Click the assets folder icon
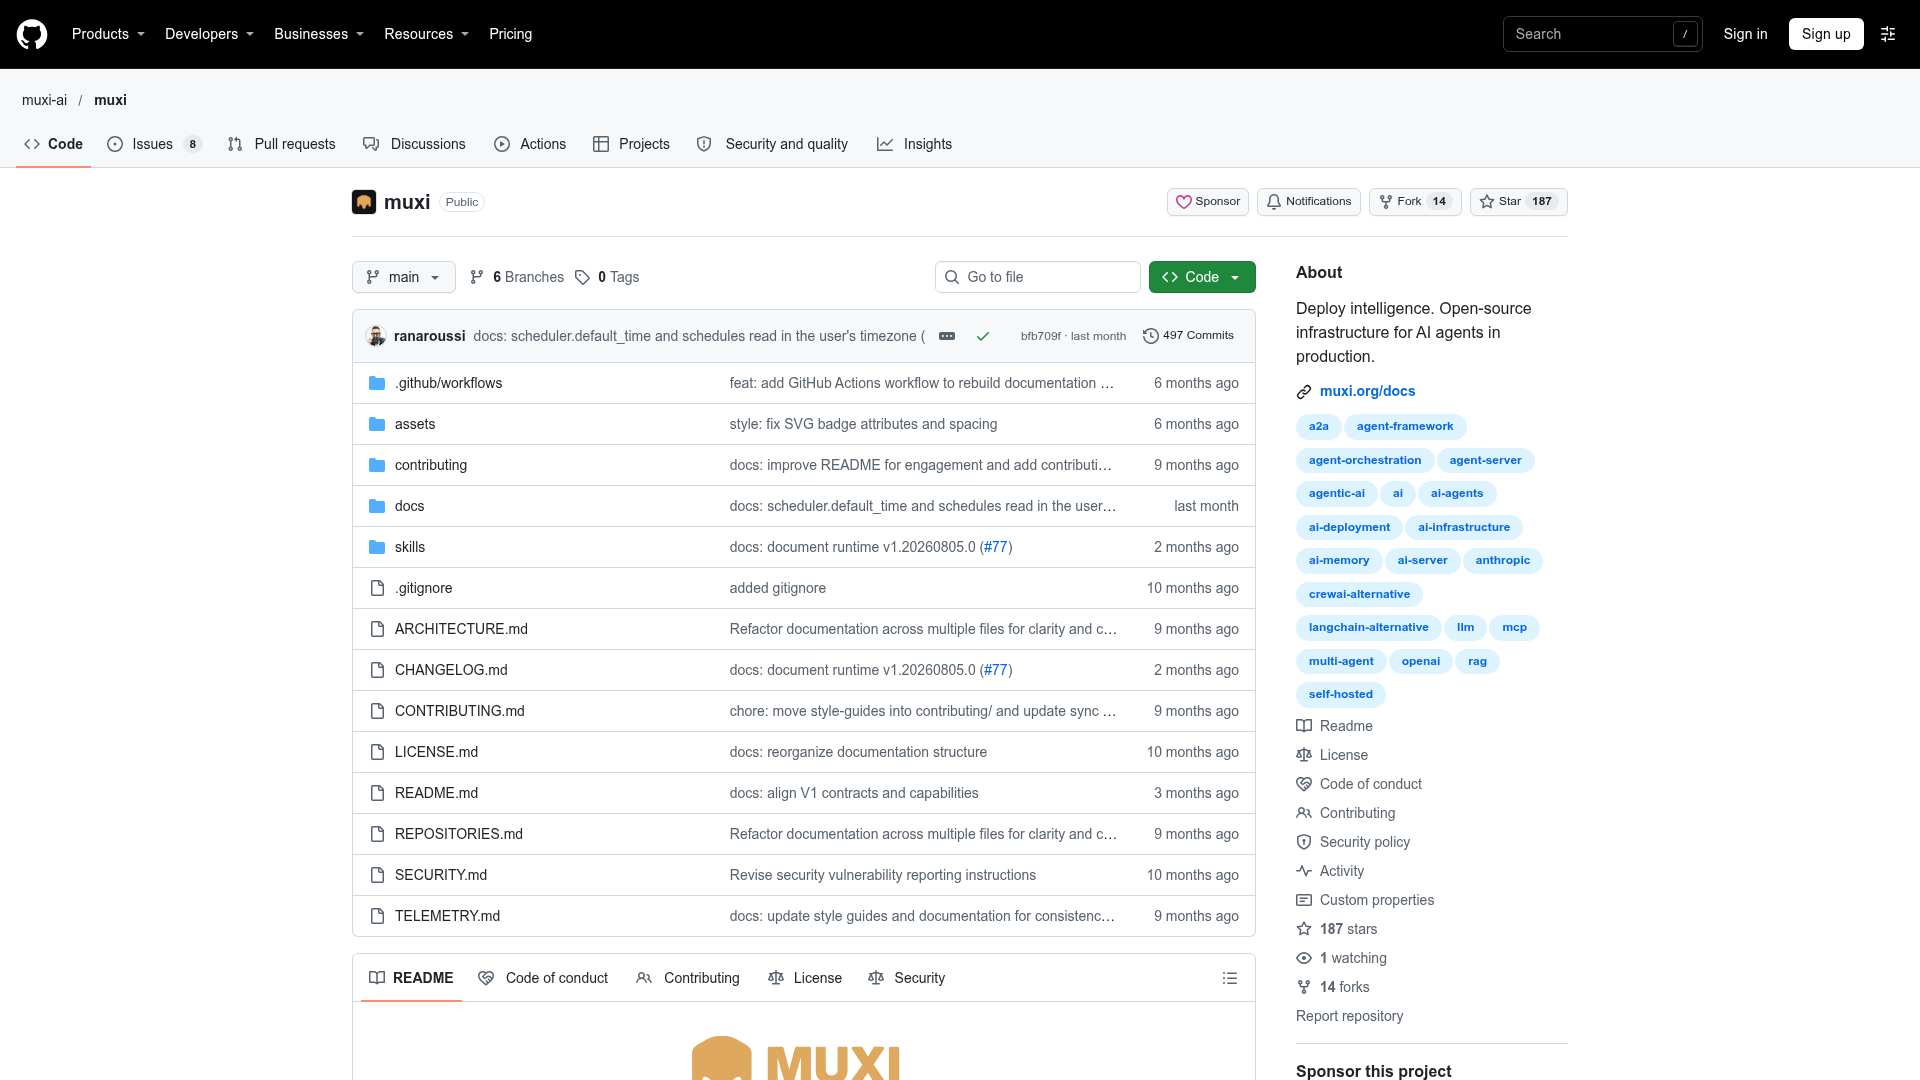This screenshot has width=1920, height=1080. [x=377, y=424]
